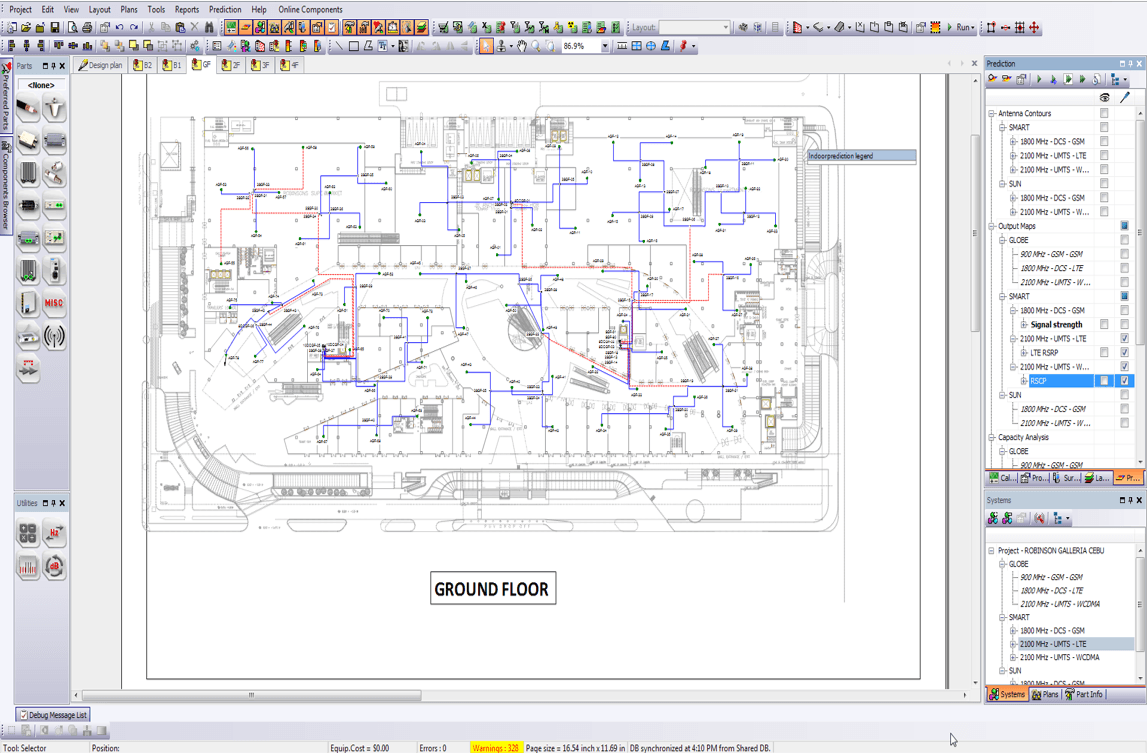Click the pushpin to auto-hide the Prediction panel

(x=1130, y=63)
